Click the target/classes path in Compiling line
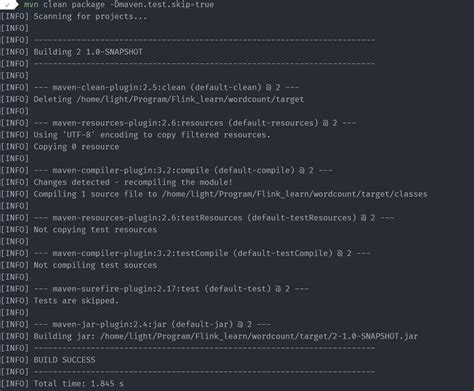The image size is (474, 391). (x=295, y=194)
